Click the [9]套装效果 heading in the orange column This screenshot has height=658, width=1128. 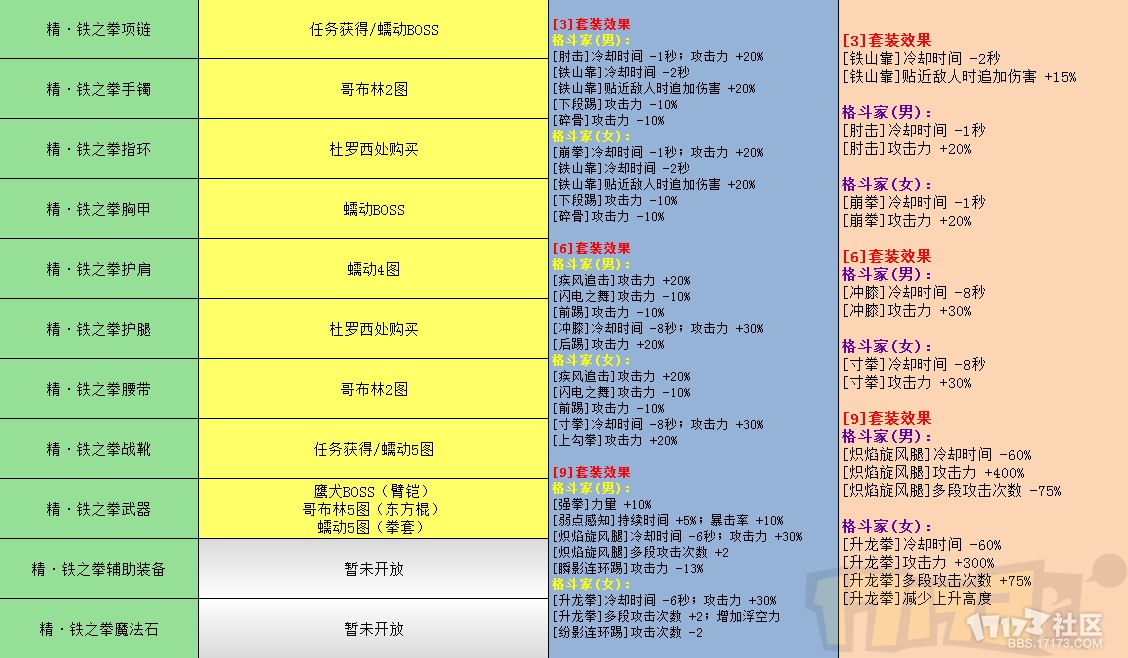(x=886, y=418)
